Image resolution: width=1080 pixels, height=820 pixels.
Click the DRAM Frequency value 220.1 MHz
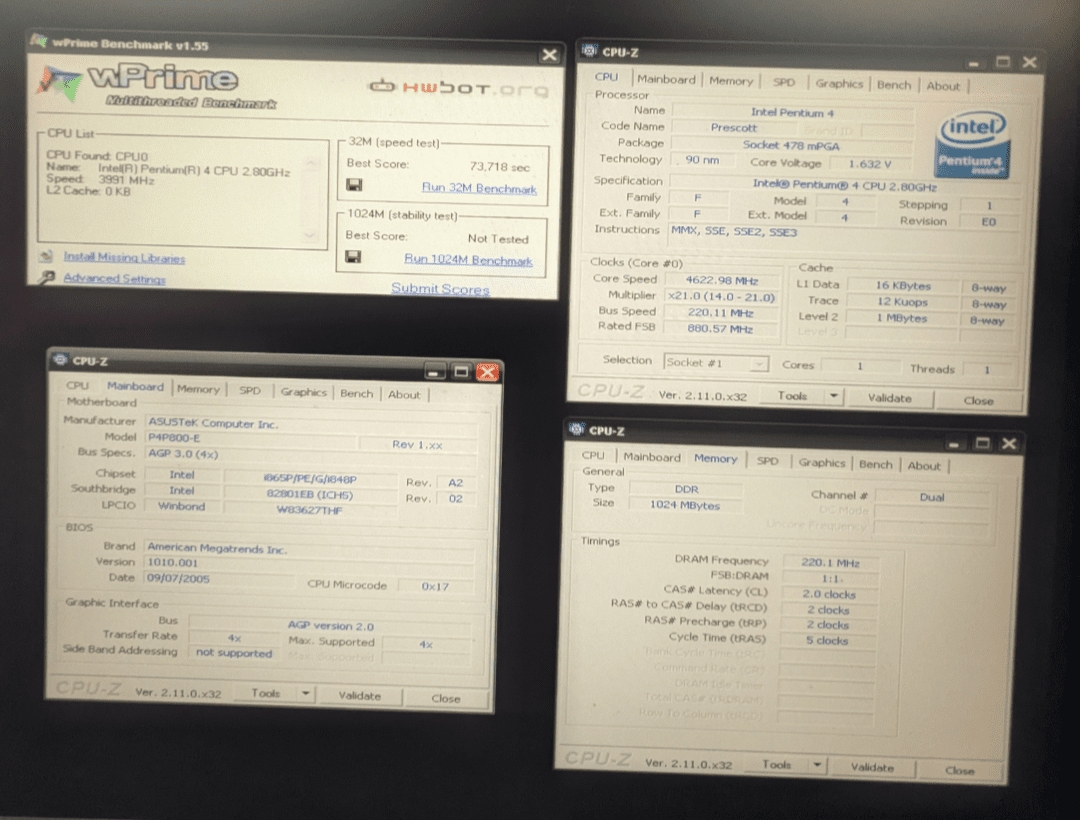pyautogui.click(x=830, y=563)
